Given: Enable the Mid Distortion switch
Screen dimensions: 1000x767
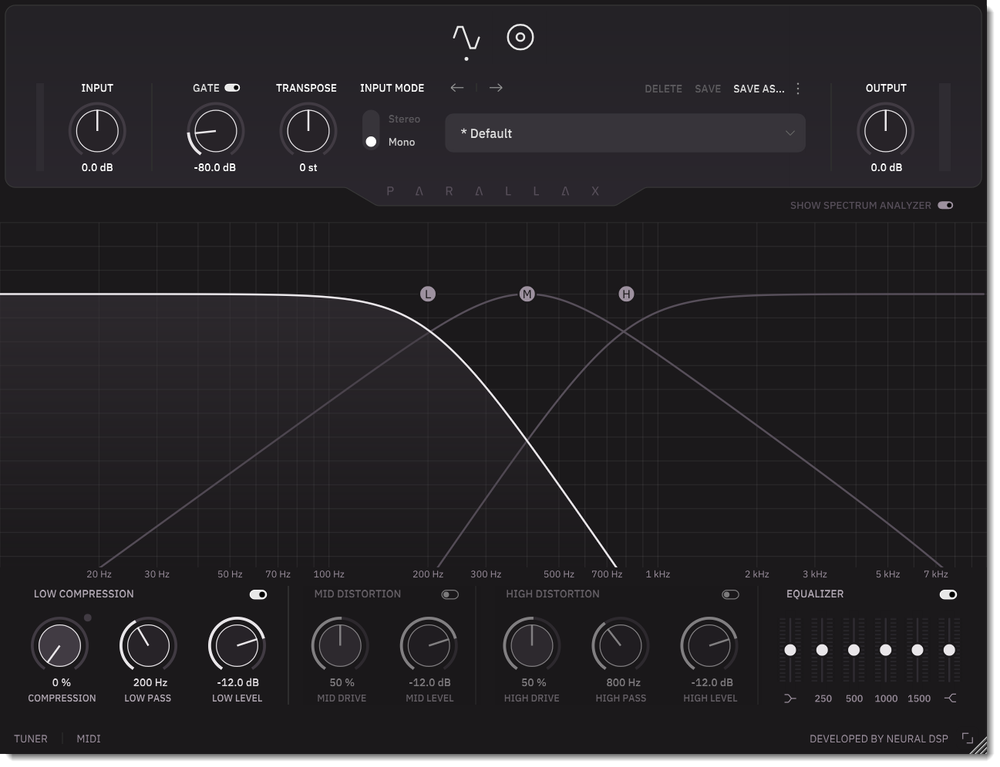Looking at the screenshot, I should tap(450, 594).
